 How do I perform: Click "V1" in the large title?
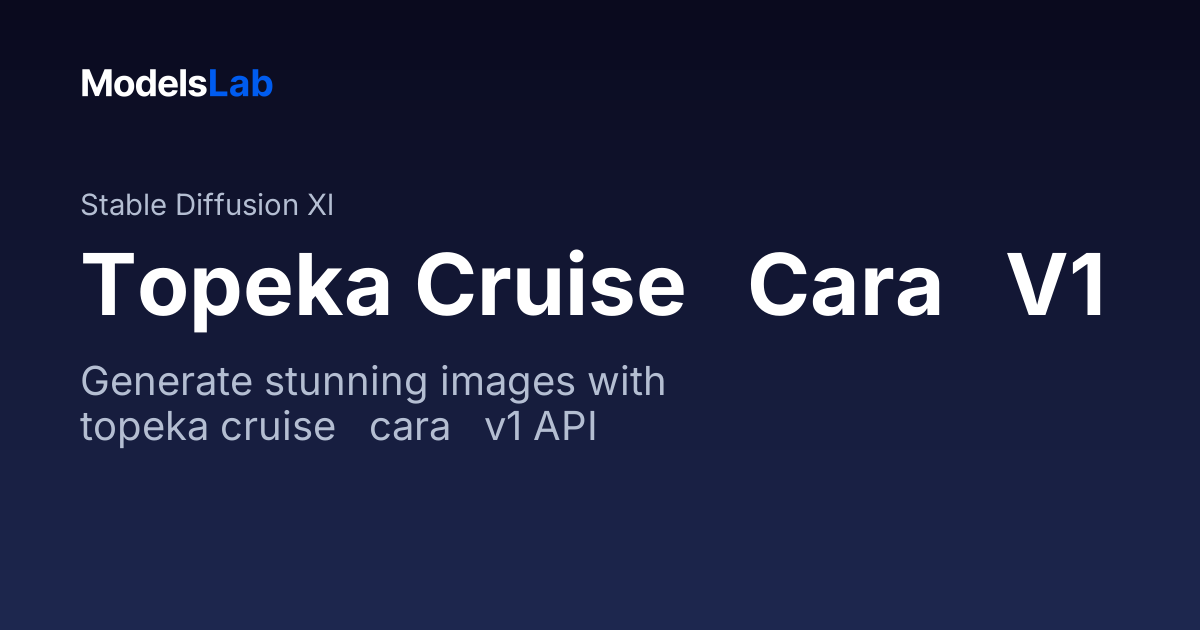pos(1057,285)
